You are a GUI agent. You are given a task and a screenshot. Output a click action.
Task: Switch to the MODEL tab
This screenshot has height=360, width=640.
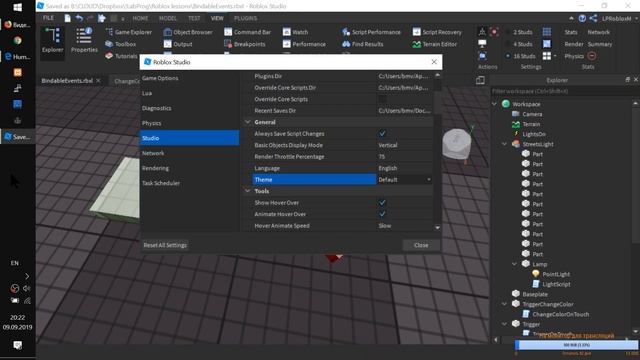point(168,18)
